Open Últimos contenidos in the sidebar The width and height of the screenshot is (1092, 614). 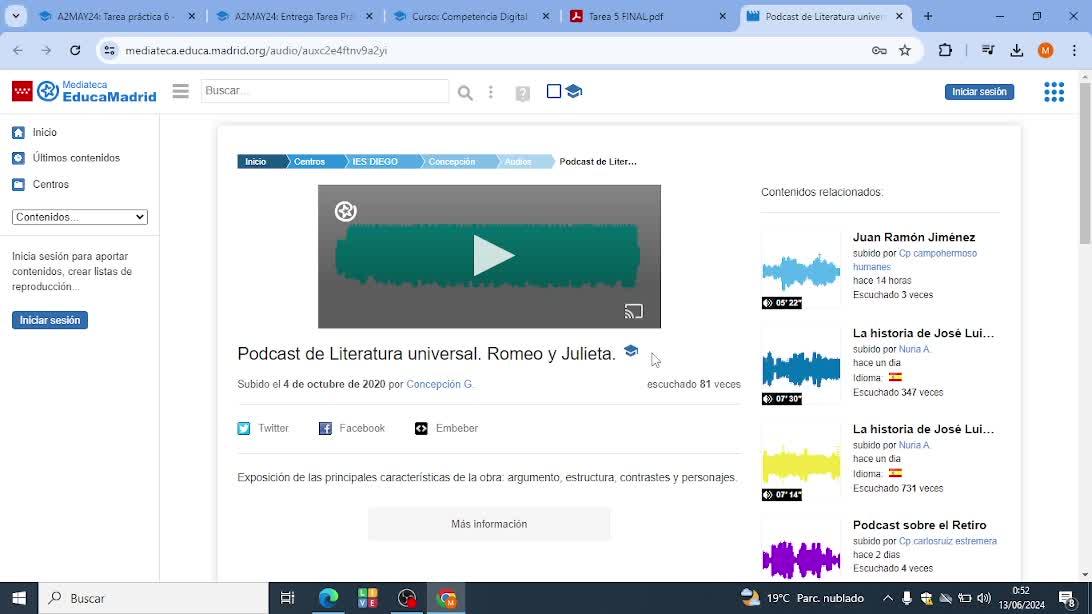coord(66,158)
